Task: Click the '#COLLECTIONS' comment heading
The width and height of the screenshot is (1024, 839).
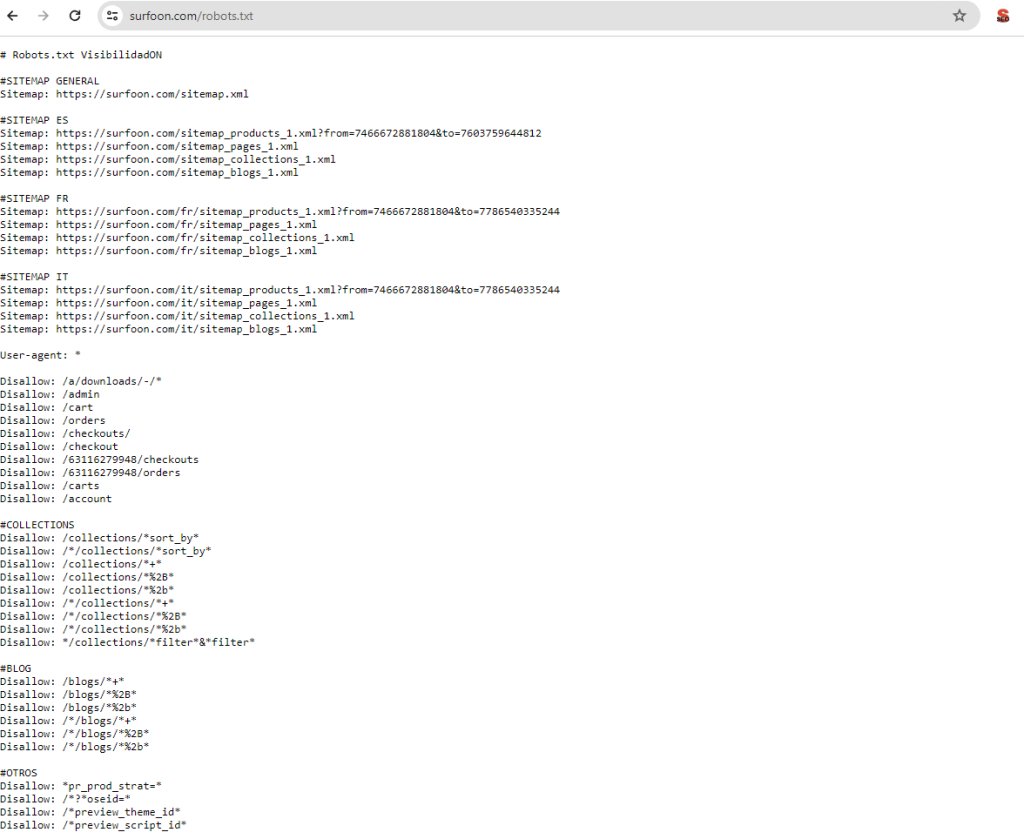Action: [x=37, y=525]
